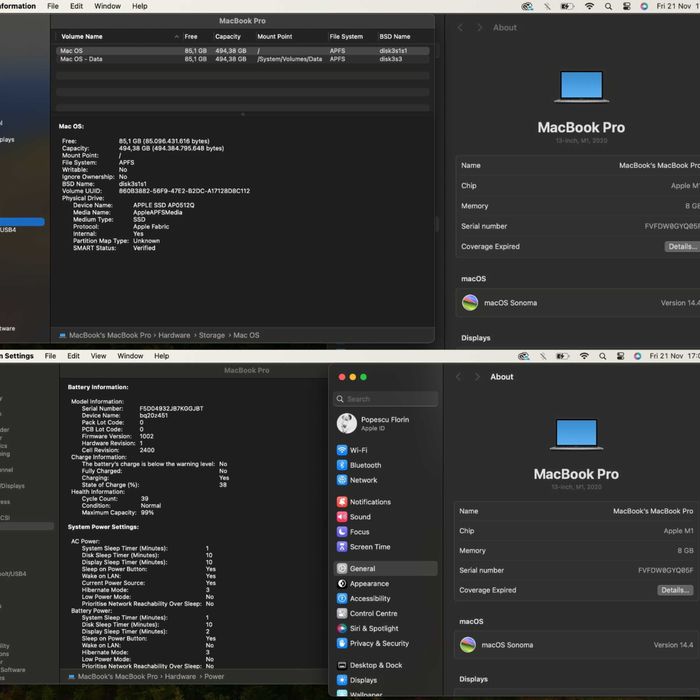This screenshot has height=700, width=700.
Task: Select Sound in the settings sidebar
Action: tap(354, 517)
